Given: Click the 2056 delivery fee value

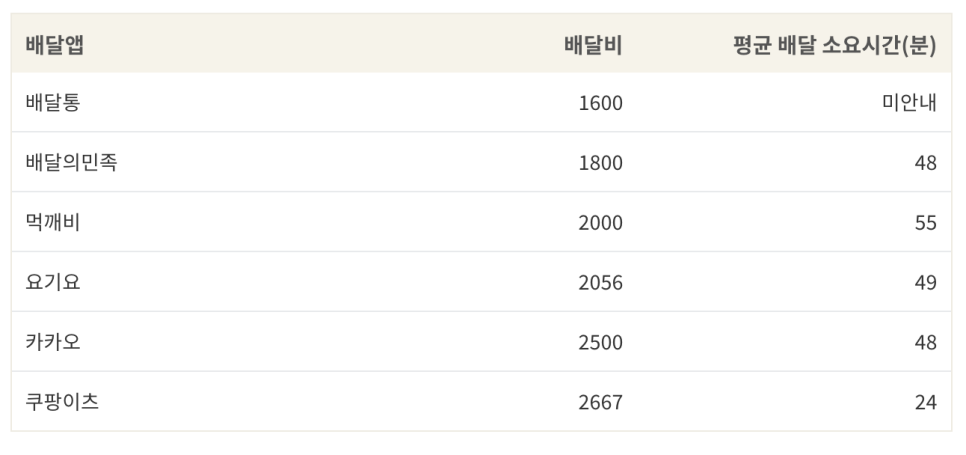Looking at the screenshot, I should point(601,283).
